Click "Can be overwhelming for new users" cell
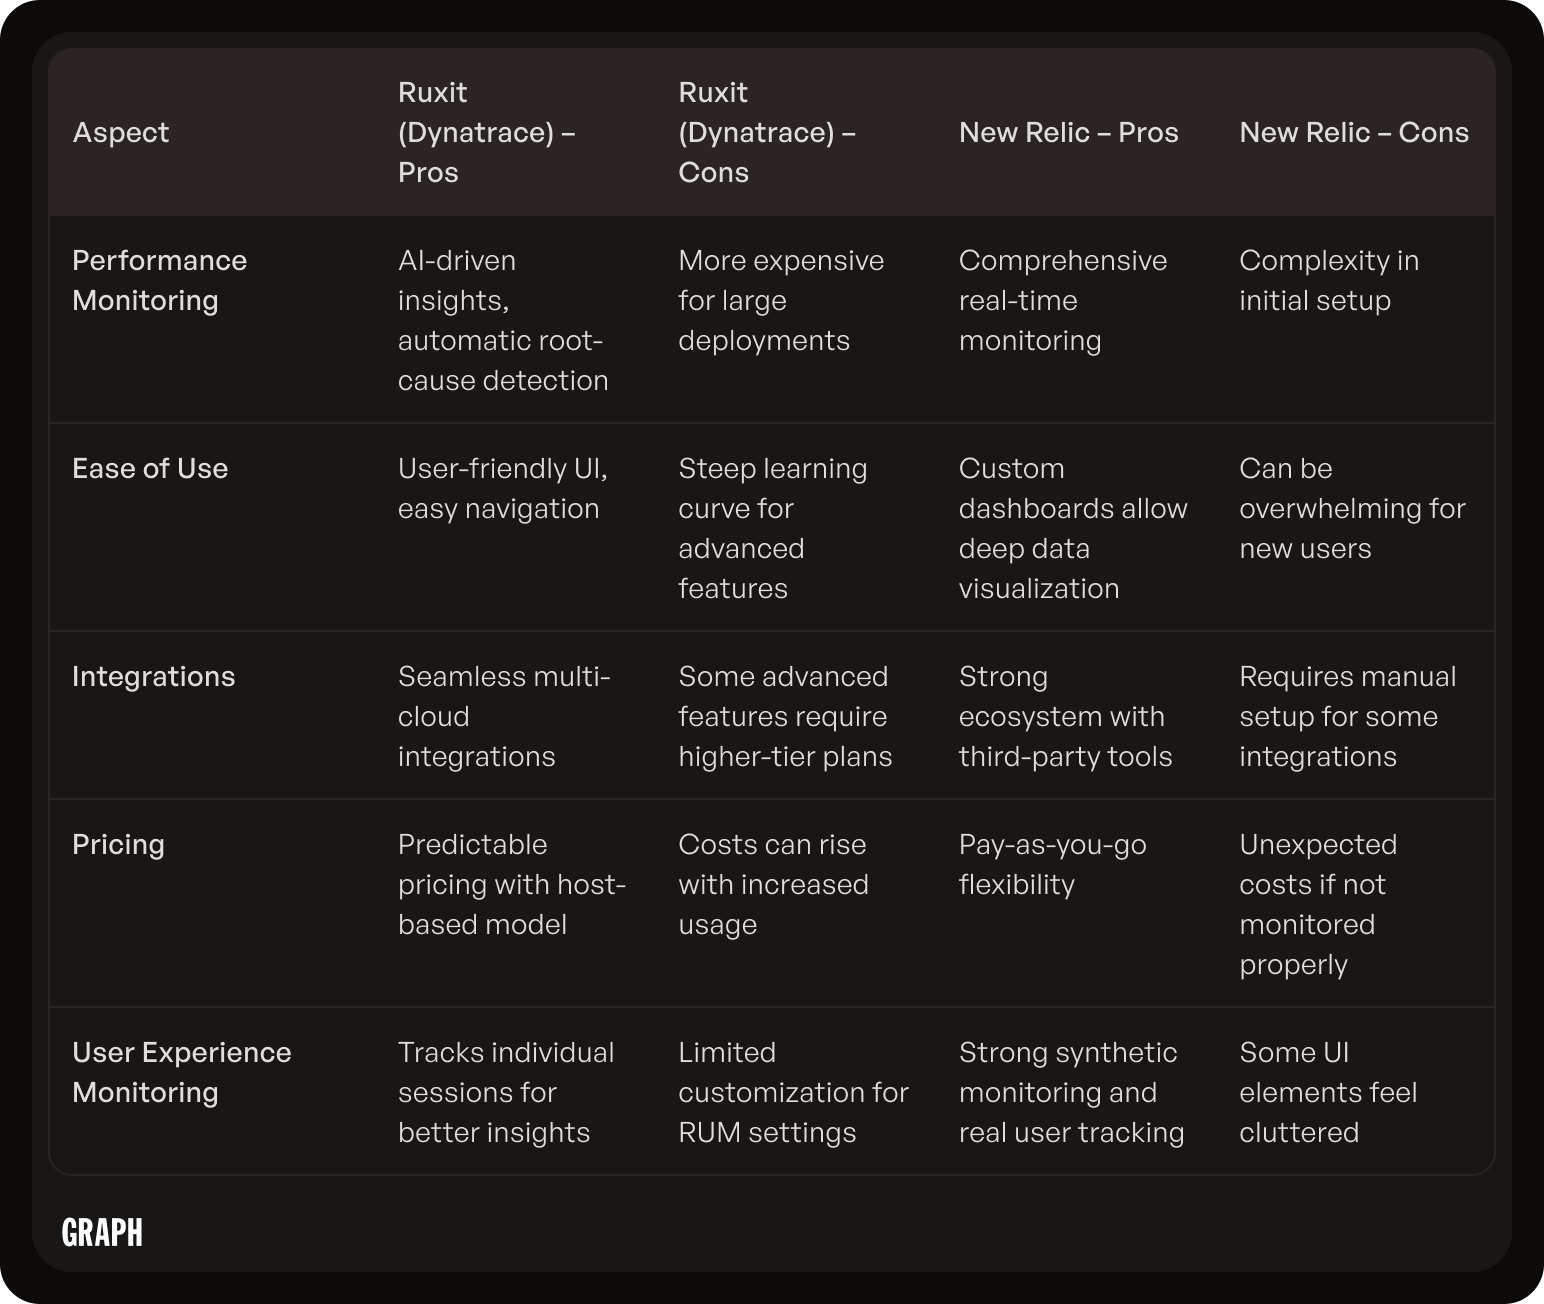Screen dimensions: 1544x1304 tap(1352, 508)
